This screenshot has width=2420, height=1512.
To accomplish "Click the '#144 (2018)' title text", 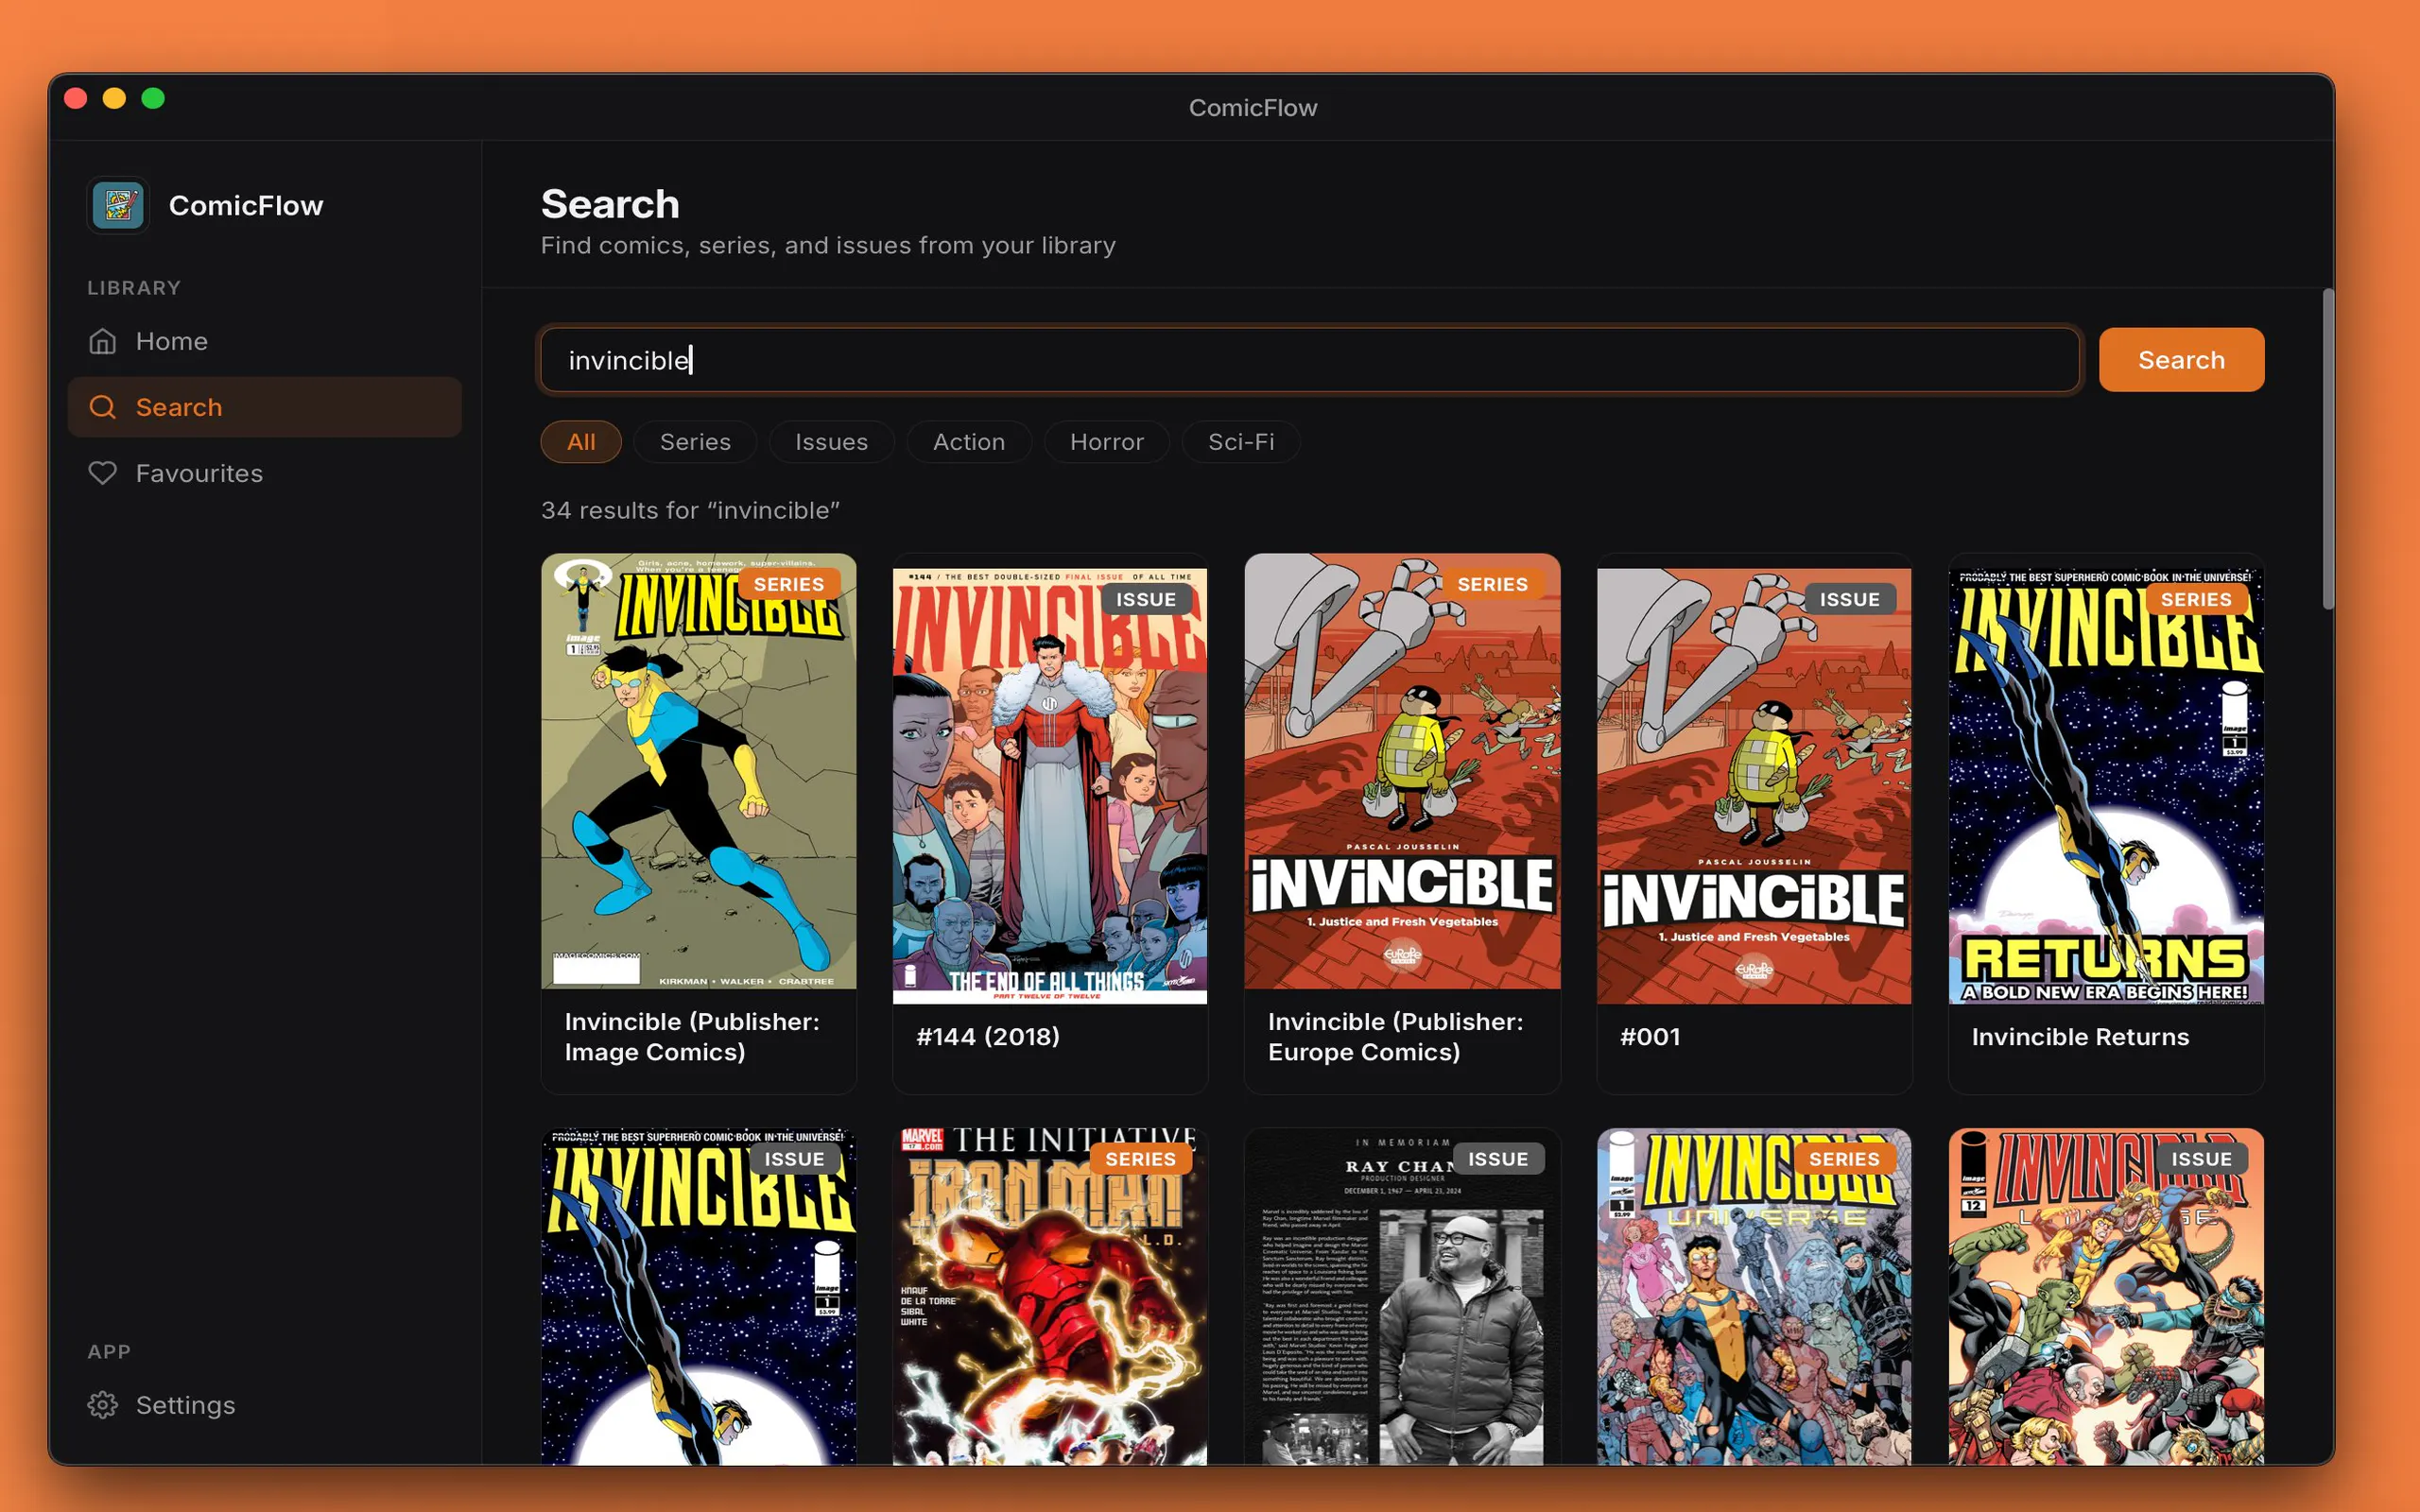I will tap(988, 1037).
